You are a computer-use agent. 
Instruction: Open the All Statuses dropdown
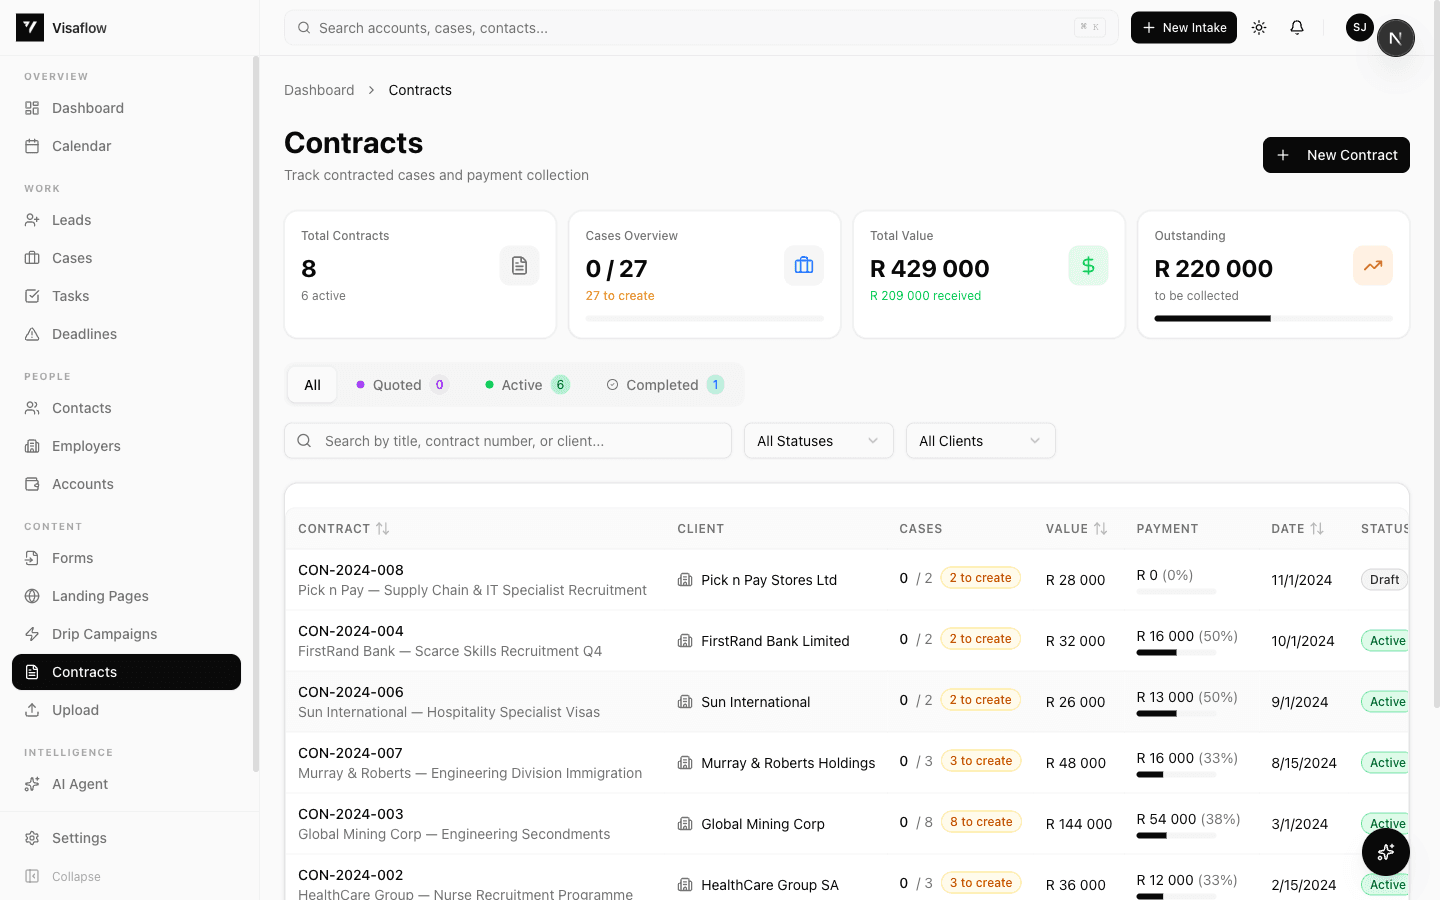coord(818,440)
